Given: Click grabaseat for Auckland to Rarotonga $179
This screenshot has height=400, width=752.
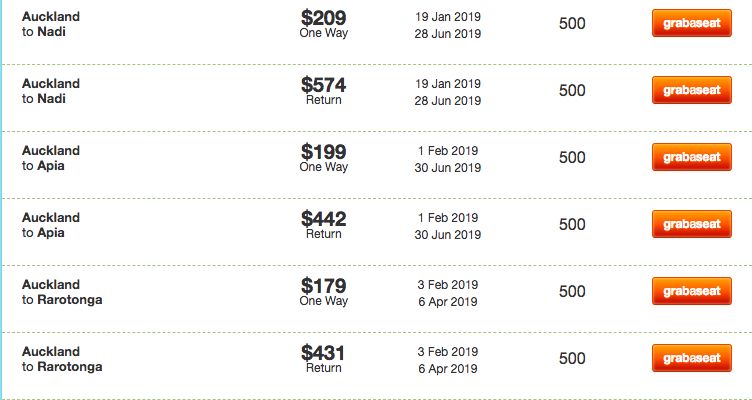Looking at the screenshot, I should coord(692,291).
